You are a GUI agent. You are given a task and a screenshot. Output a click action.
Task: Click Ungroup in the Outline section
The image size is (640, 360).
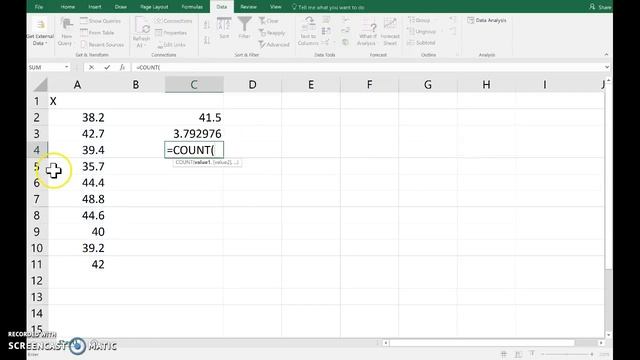click(x=422, y=31)
